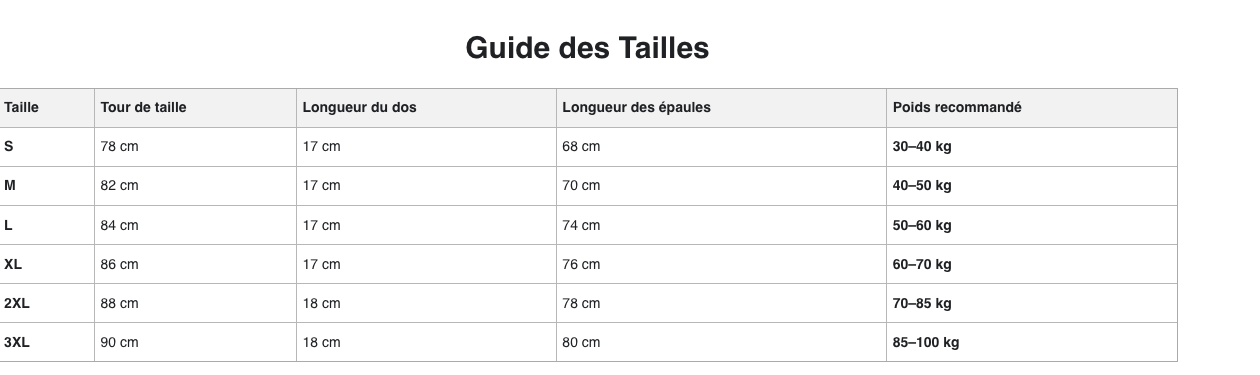Select the 3XL size row label
The image size is (1260, 375).
(46, 342)
